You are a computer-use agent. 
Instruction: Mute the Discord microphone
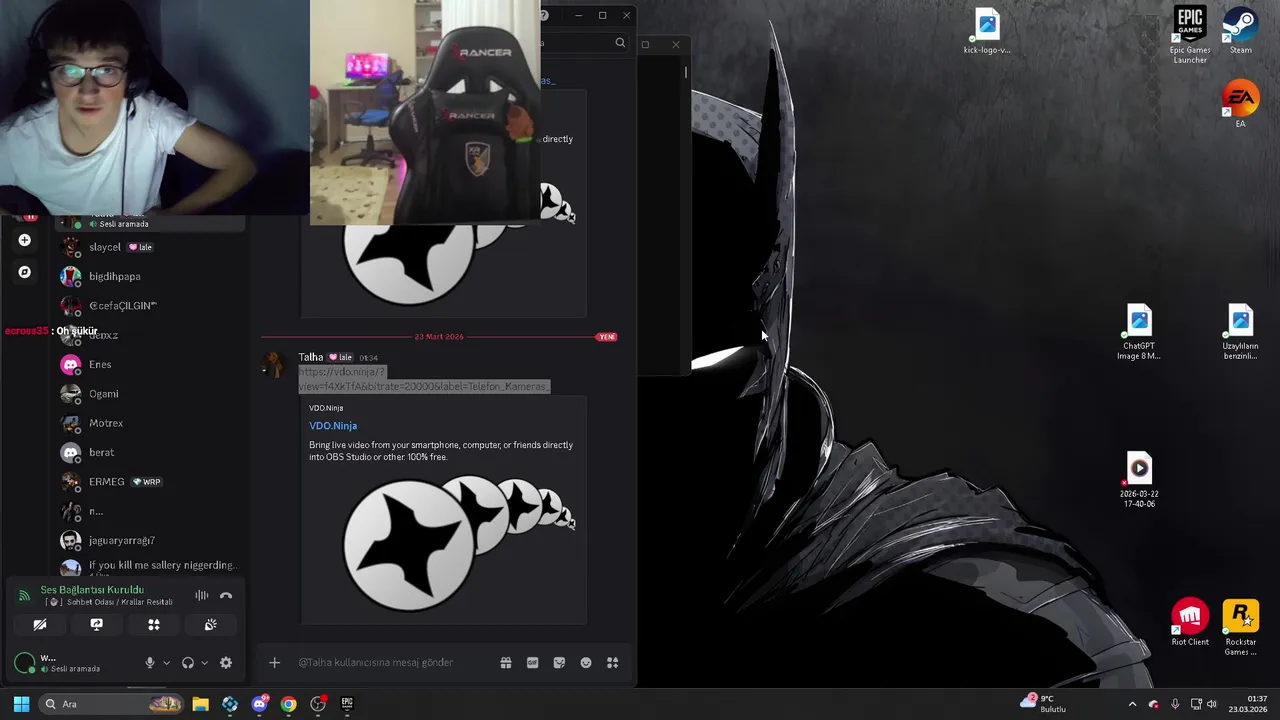pyautogui.click(x=150, y=663)
